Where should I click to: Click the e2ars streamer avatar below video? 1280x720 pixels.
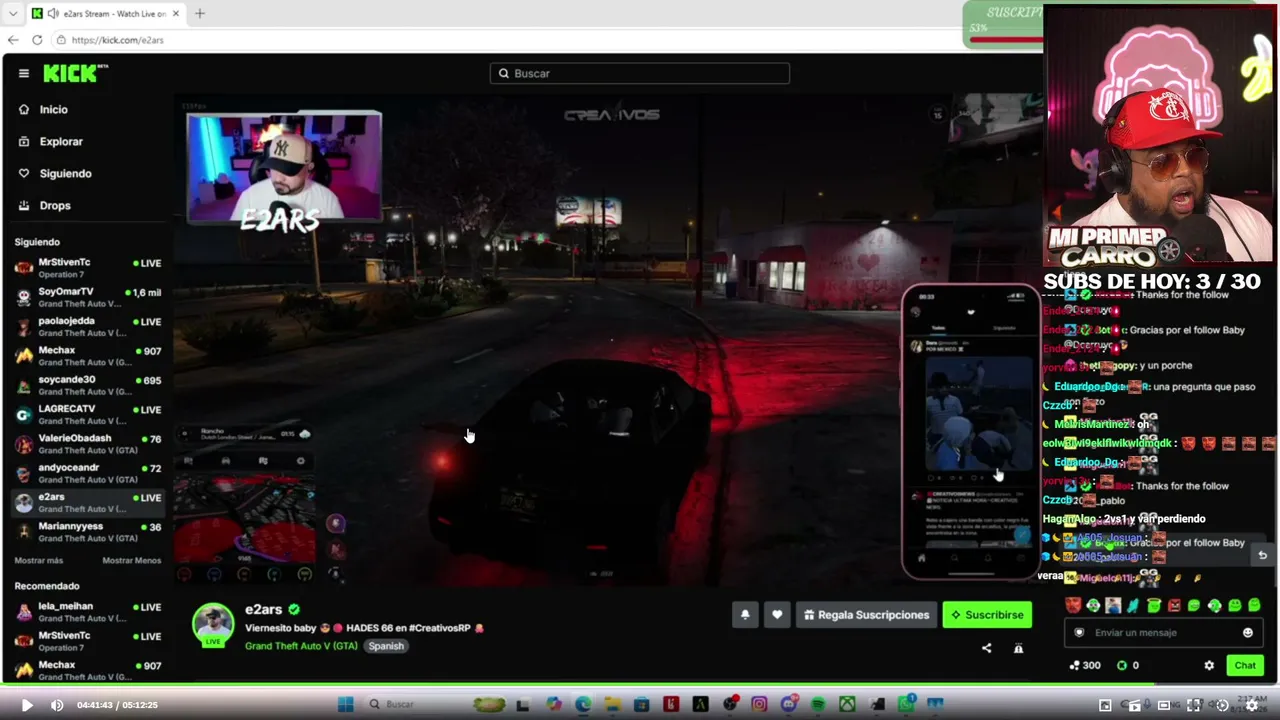(213, 624)
